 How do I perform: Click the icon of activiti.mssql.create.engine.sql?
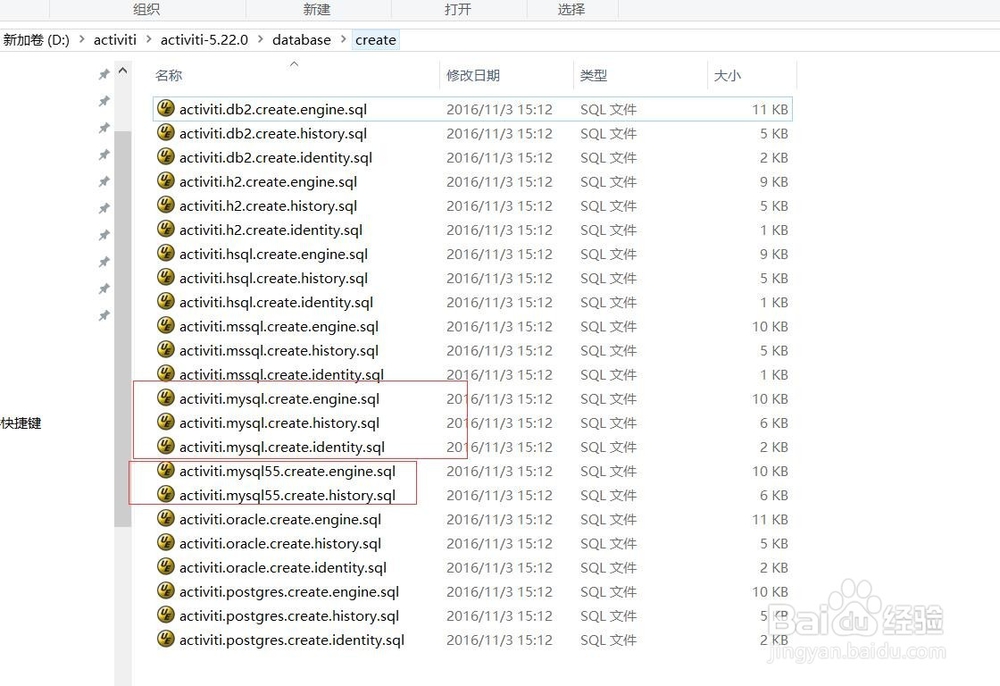(166, 326)
